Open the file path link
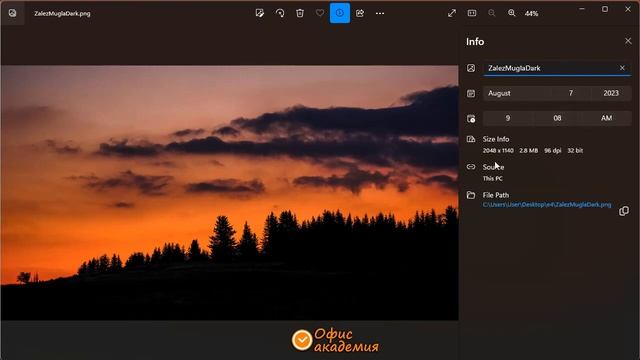 tap(547, 204)
